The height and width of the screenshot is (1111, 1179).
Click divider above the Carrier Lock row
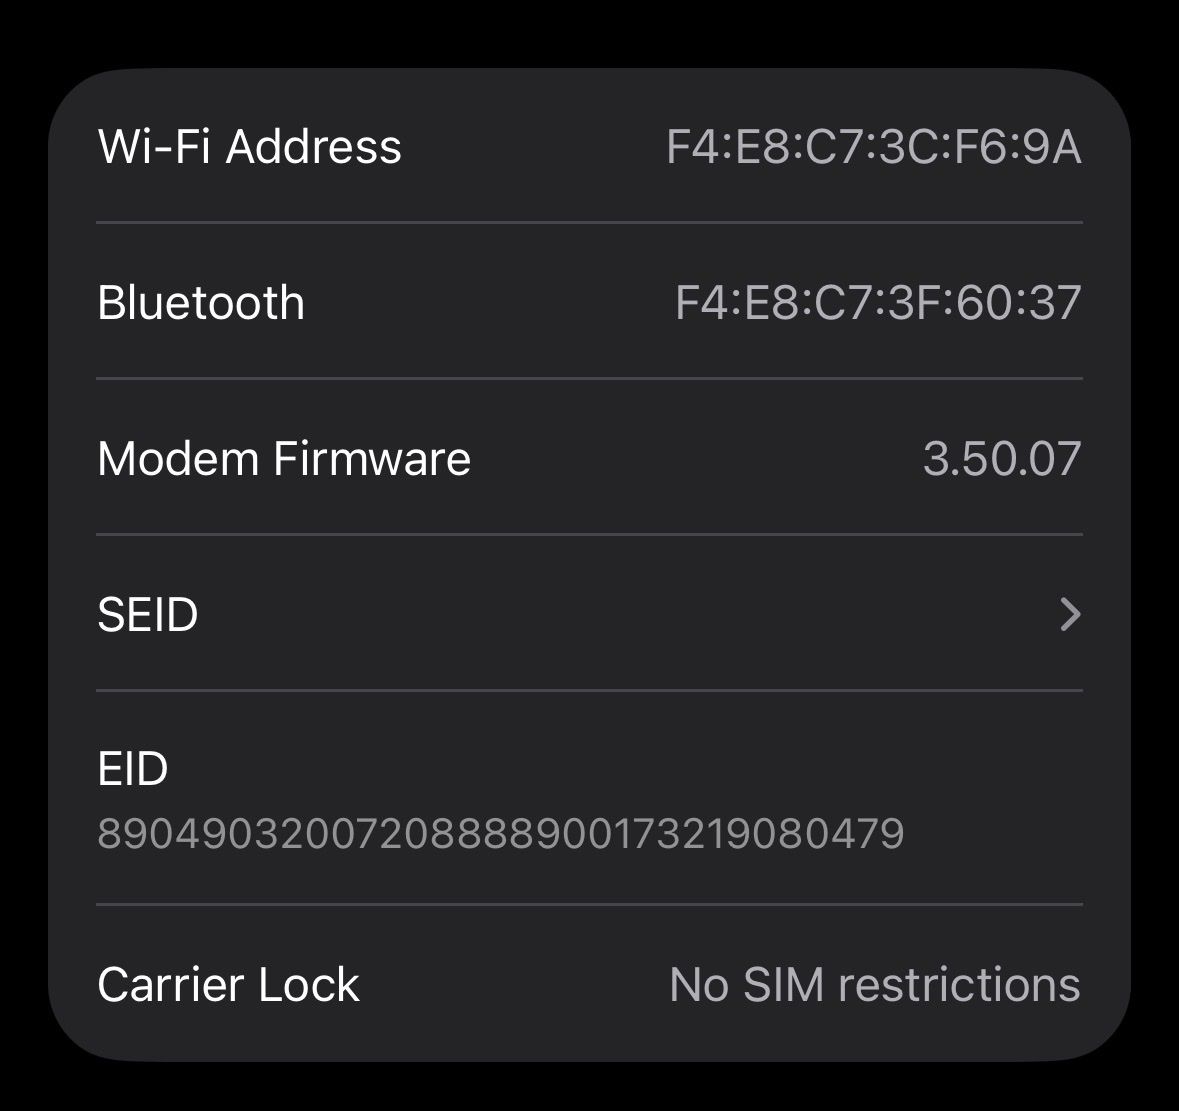[x=590, y=904]
